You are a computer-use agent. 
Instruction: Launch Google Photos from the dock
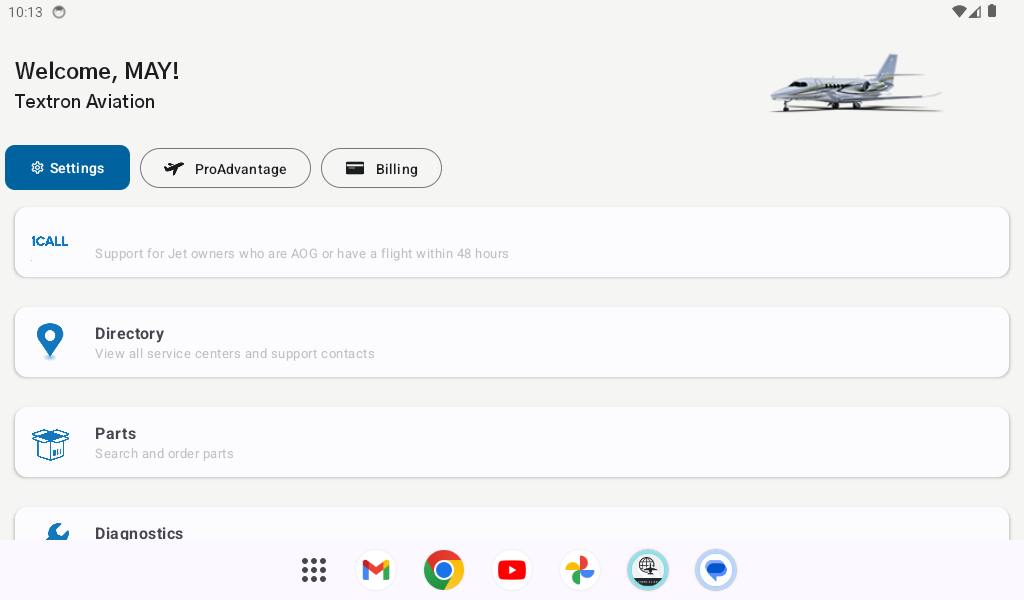(x=580, y=570)
